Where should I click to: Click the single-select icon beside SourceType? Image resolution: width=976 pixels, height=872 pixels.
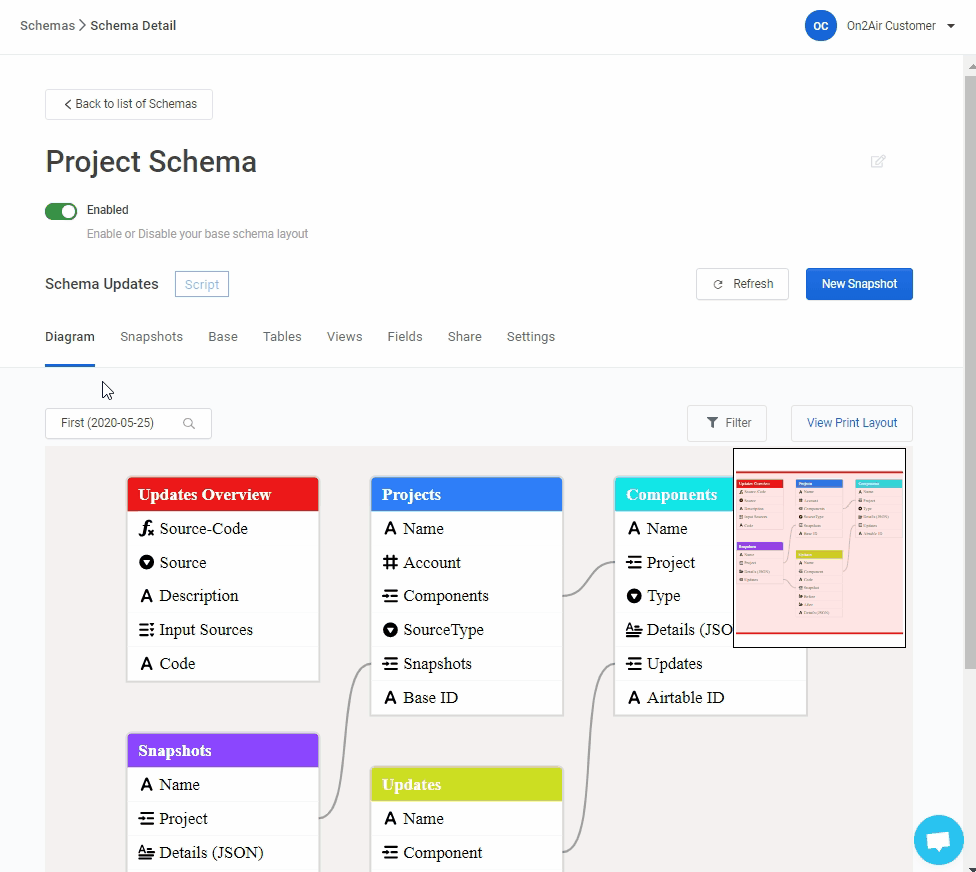390,630
